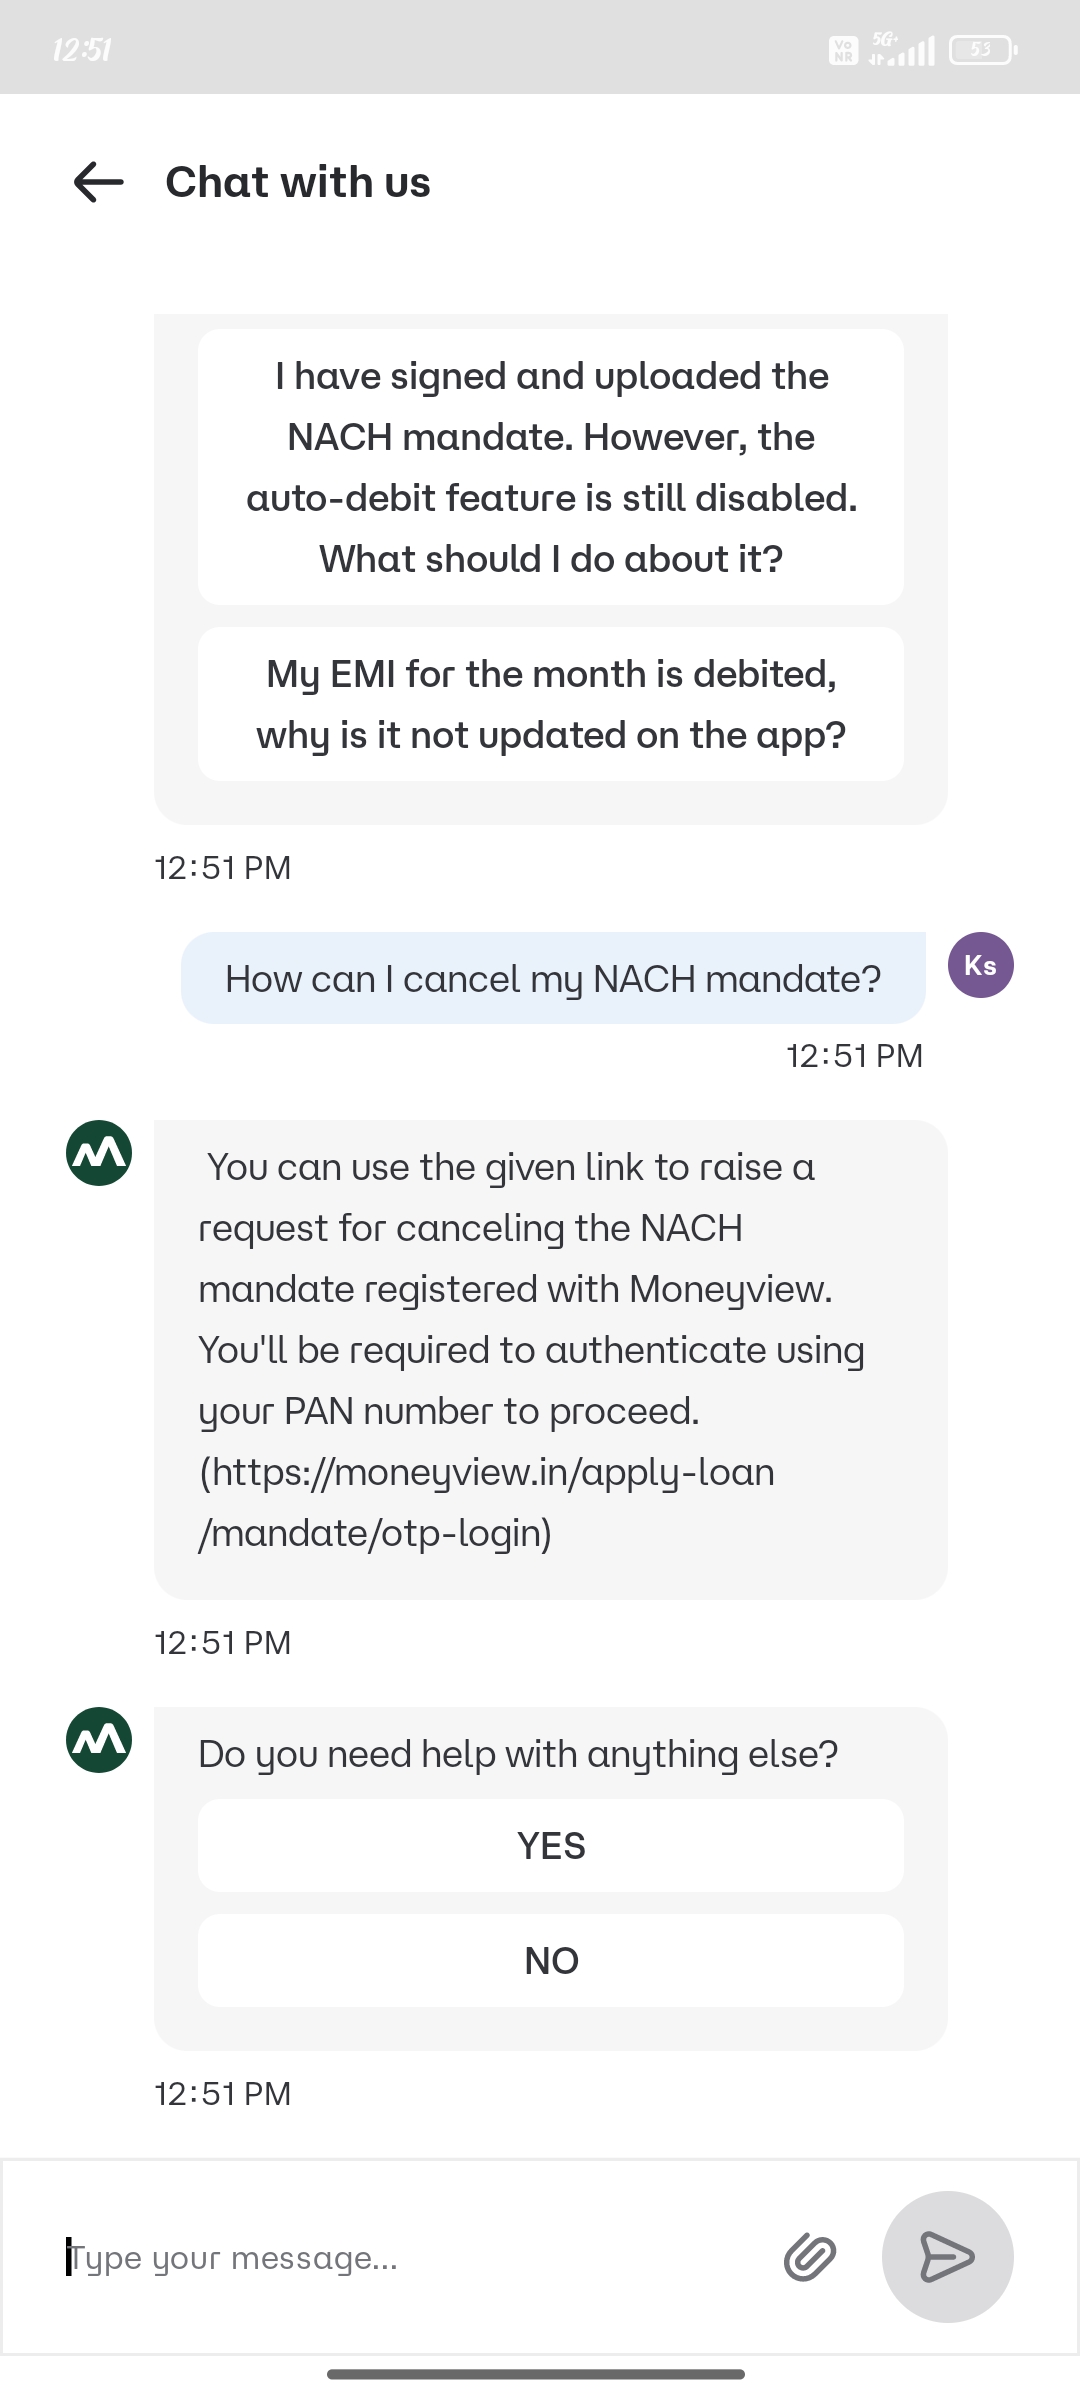Tap the 5G signal strength icon

pos(903,49)
